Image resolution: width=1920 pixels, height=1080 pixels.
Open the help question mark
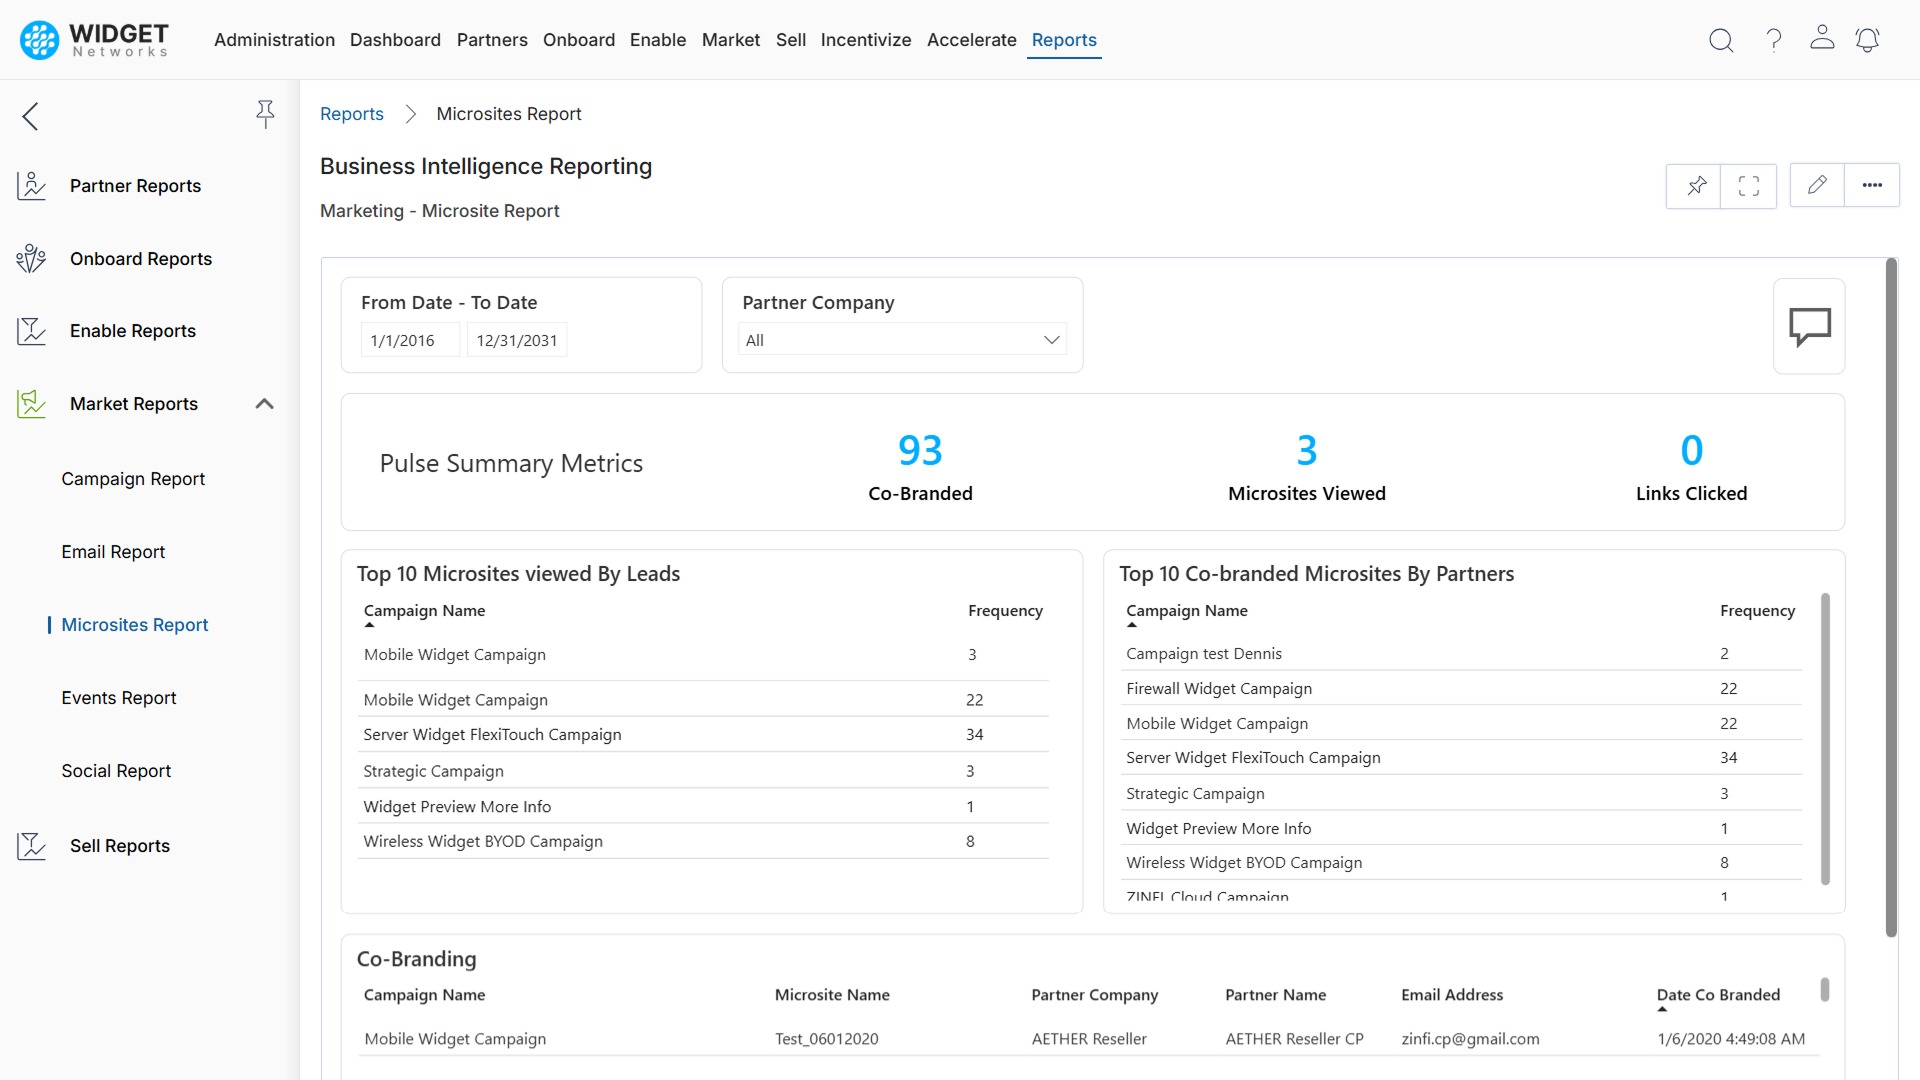(1773, 40)
